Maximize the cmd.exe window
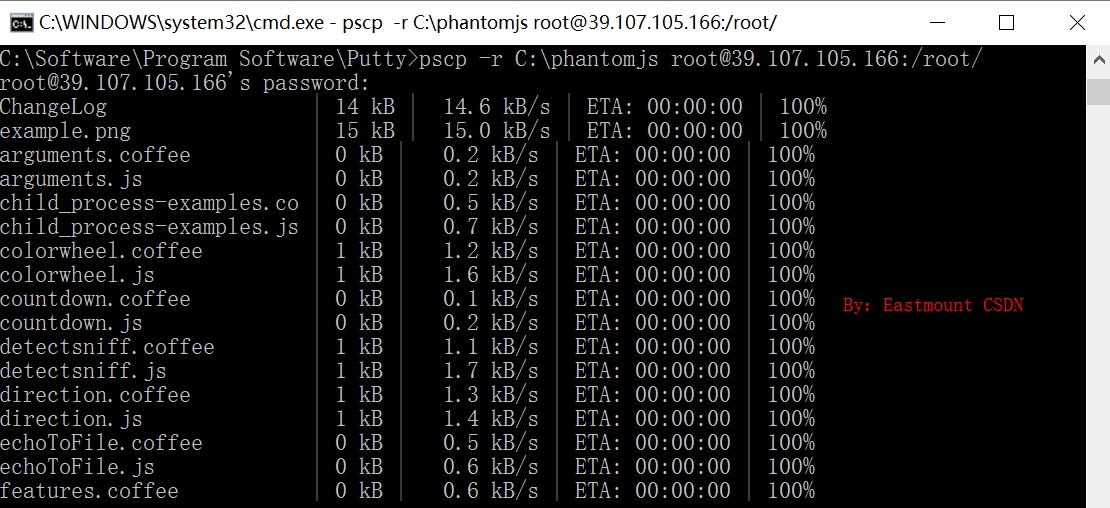The image size is (1110, 508). tap(1006, 23)
